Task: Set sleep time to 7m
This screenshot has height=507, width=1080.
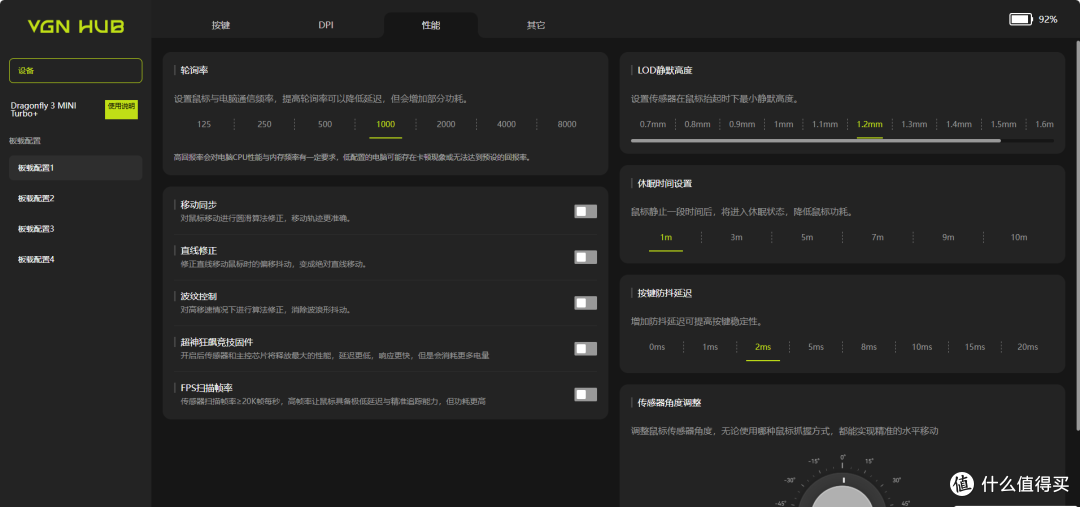Action: pos(877,238)
